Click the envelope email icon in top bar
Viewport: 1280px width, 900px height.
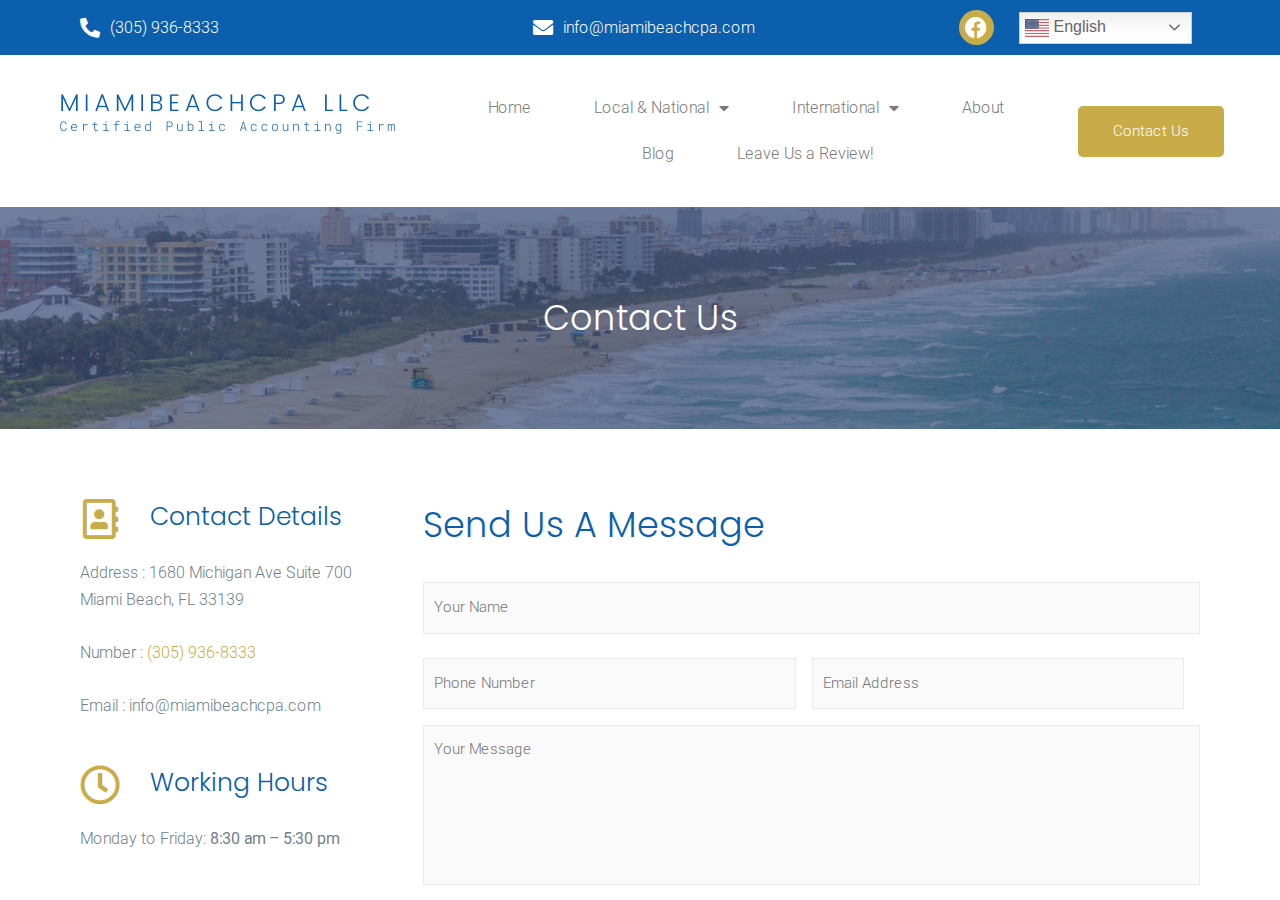(543, 28)
